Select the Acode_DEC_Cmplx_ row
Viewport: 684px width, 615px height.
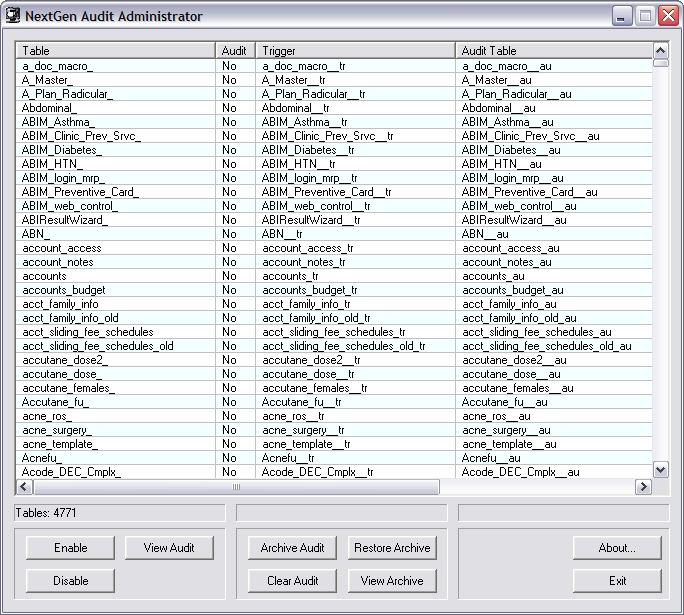334,472
